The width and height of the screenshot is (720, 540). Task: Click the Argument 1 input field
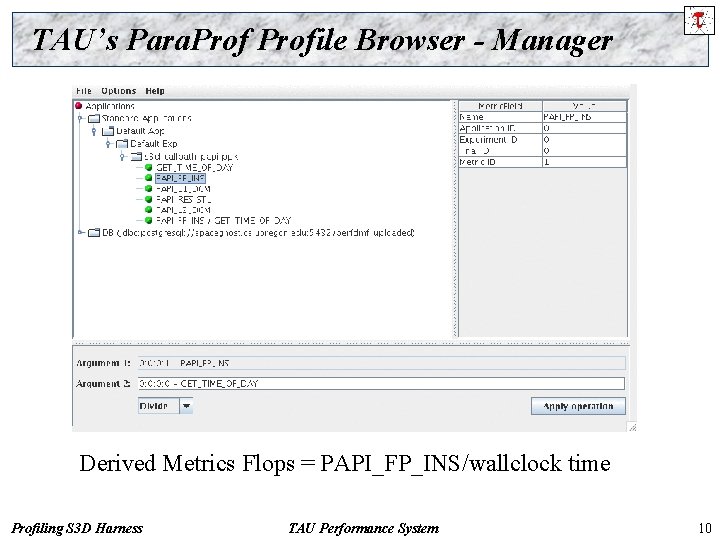pyautogui.click(x=381, y=363)
